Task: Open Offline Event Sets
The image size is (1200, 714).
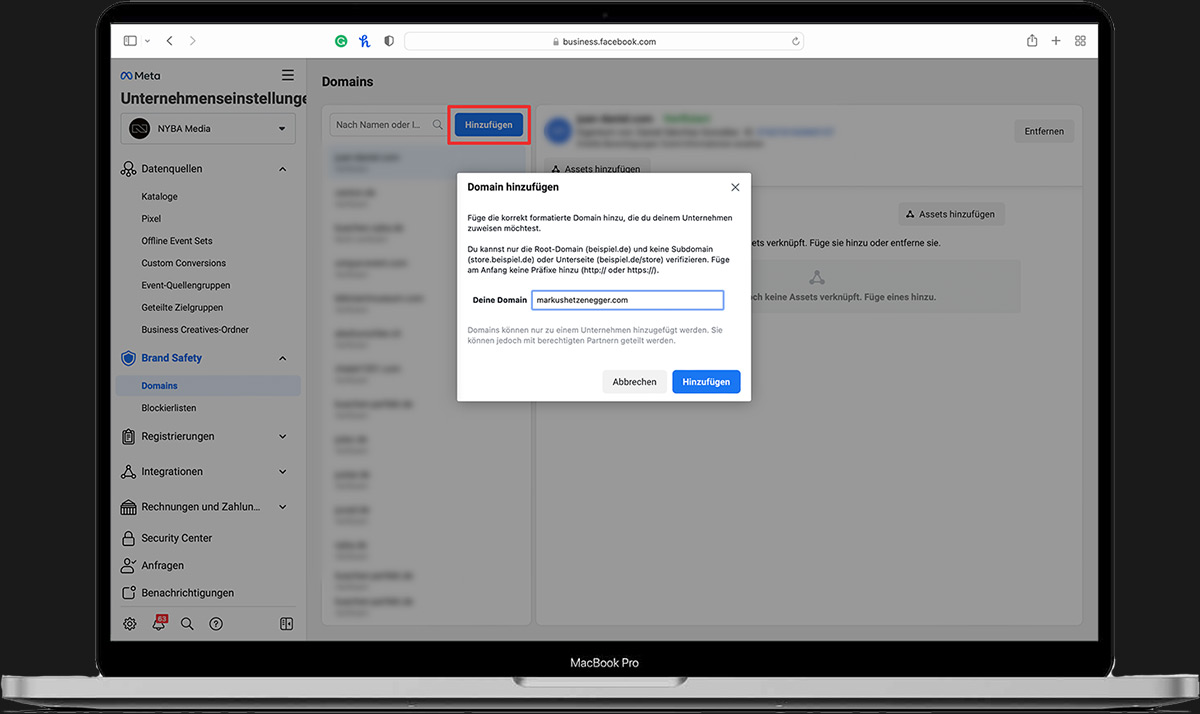Action: click(177, 241)
